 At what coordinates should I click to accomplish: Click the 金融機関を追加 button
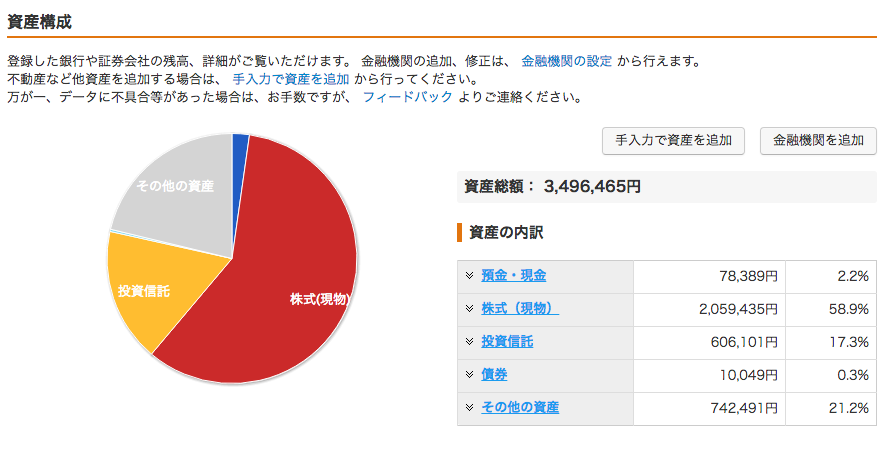tap(818, 140)
